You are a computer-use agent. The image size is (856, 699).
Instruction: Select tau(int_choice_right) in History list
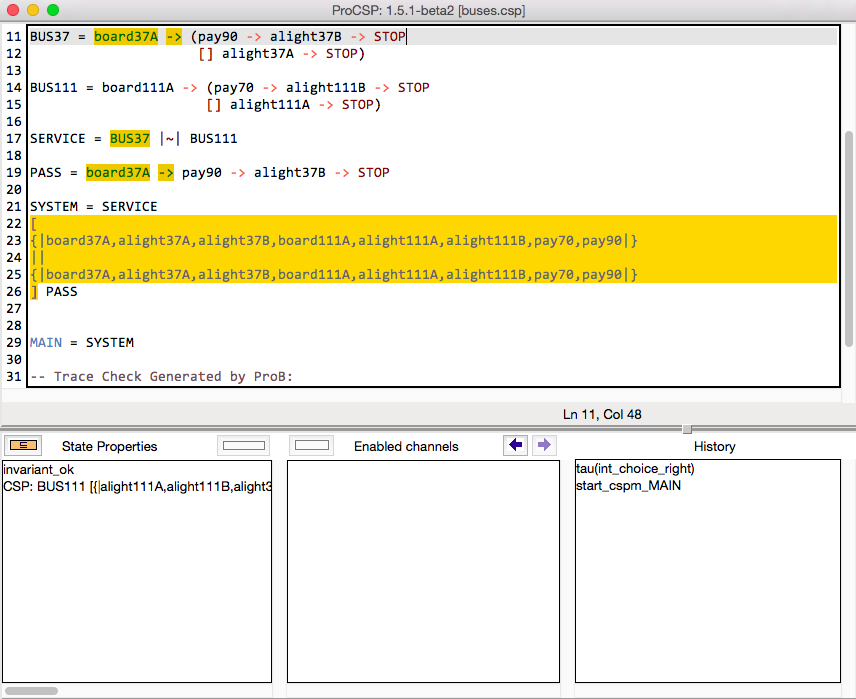click(635, 468)
